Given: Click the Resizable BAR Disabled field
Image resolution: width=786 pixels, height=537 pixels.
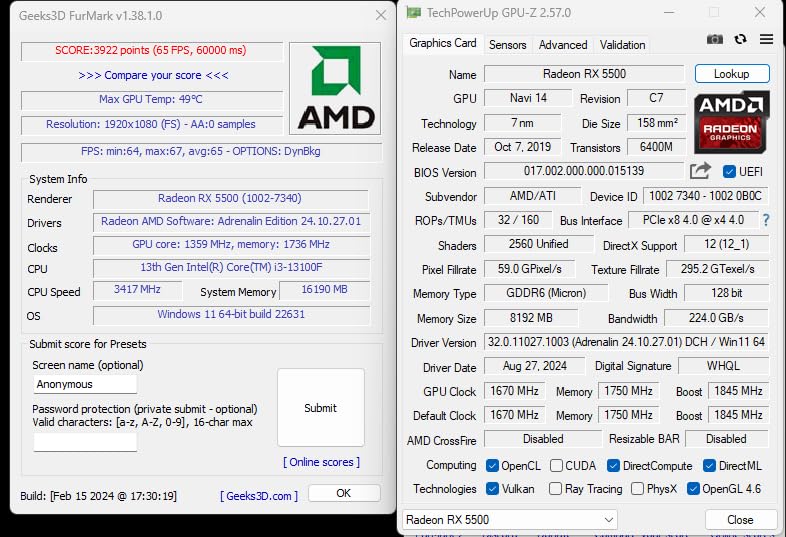Looking at the screenshot, I should tap(726, 439).
